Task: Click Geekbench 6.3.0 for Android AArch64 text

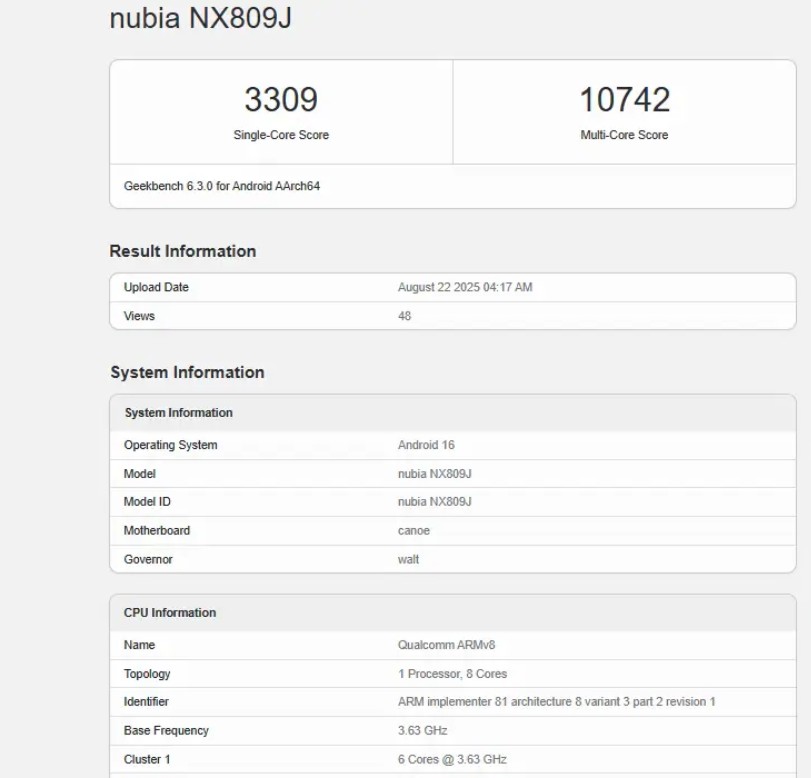Action: (x=222, y=186)
